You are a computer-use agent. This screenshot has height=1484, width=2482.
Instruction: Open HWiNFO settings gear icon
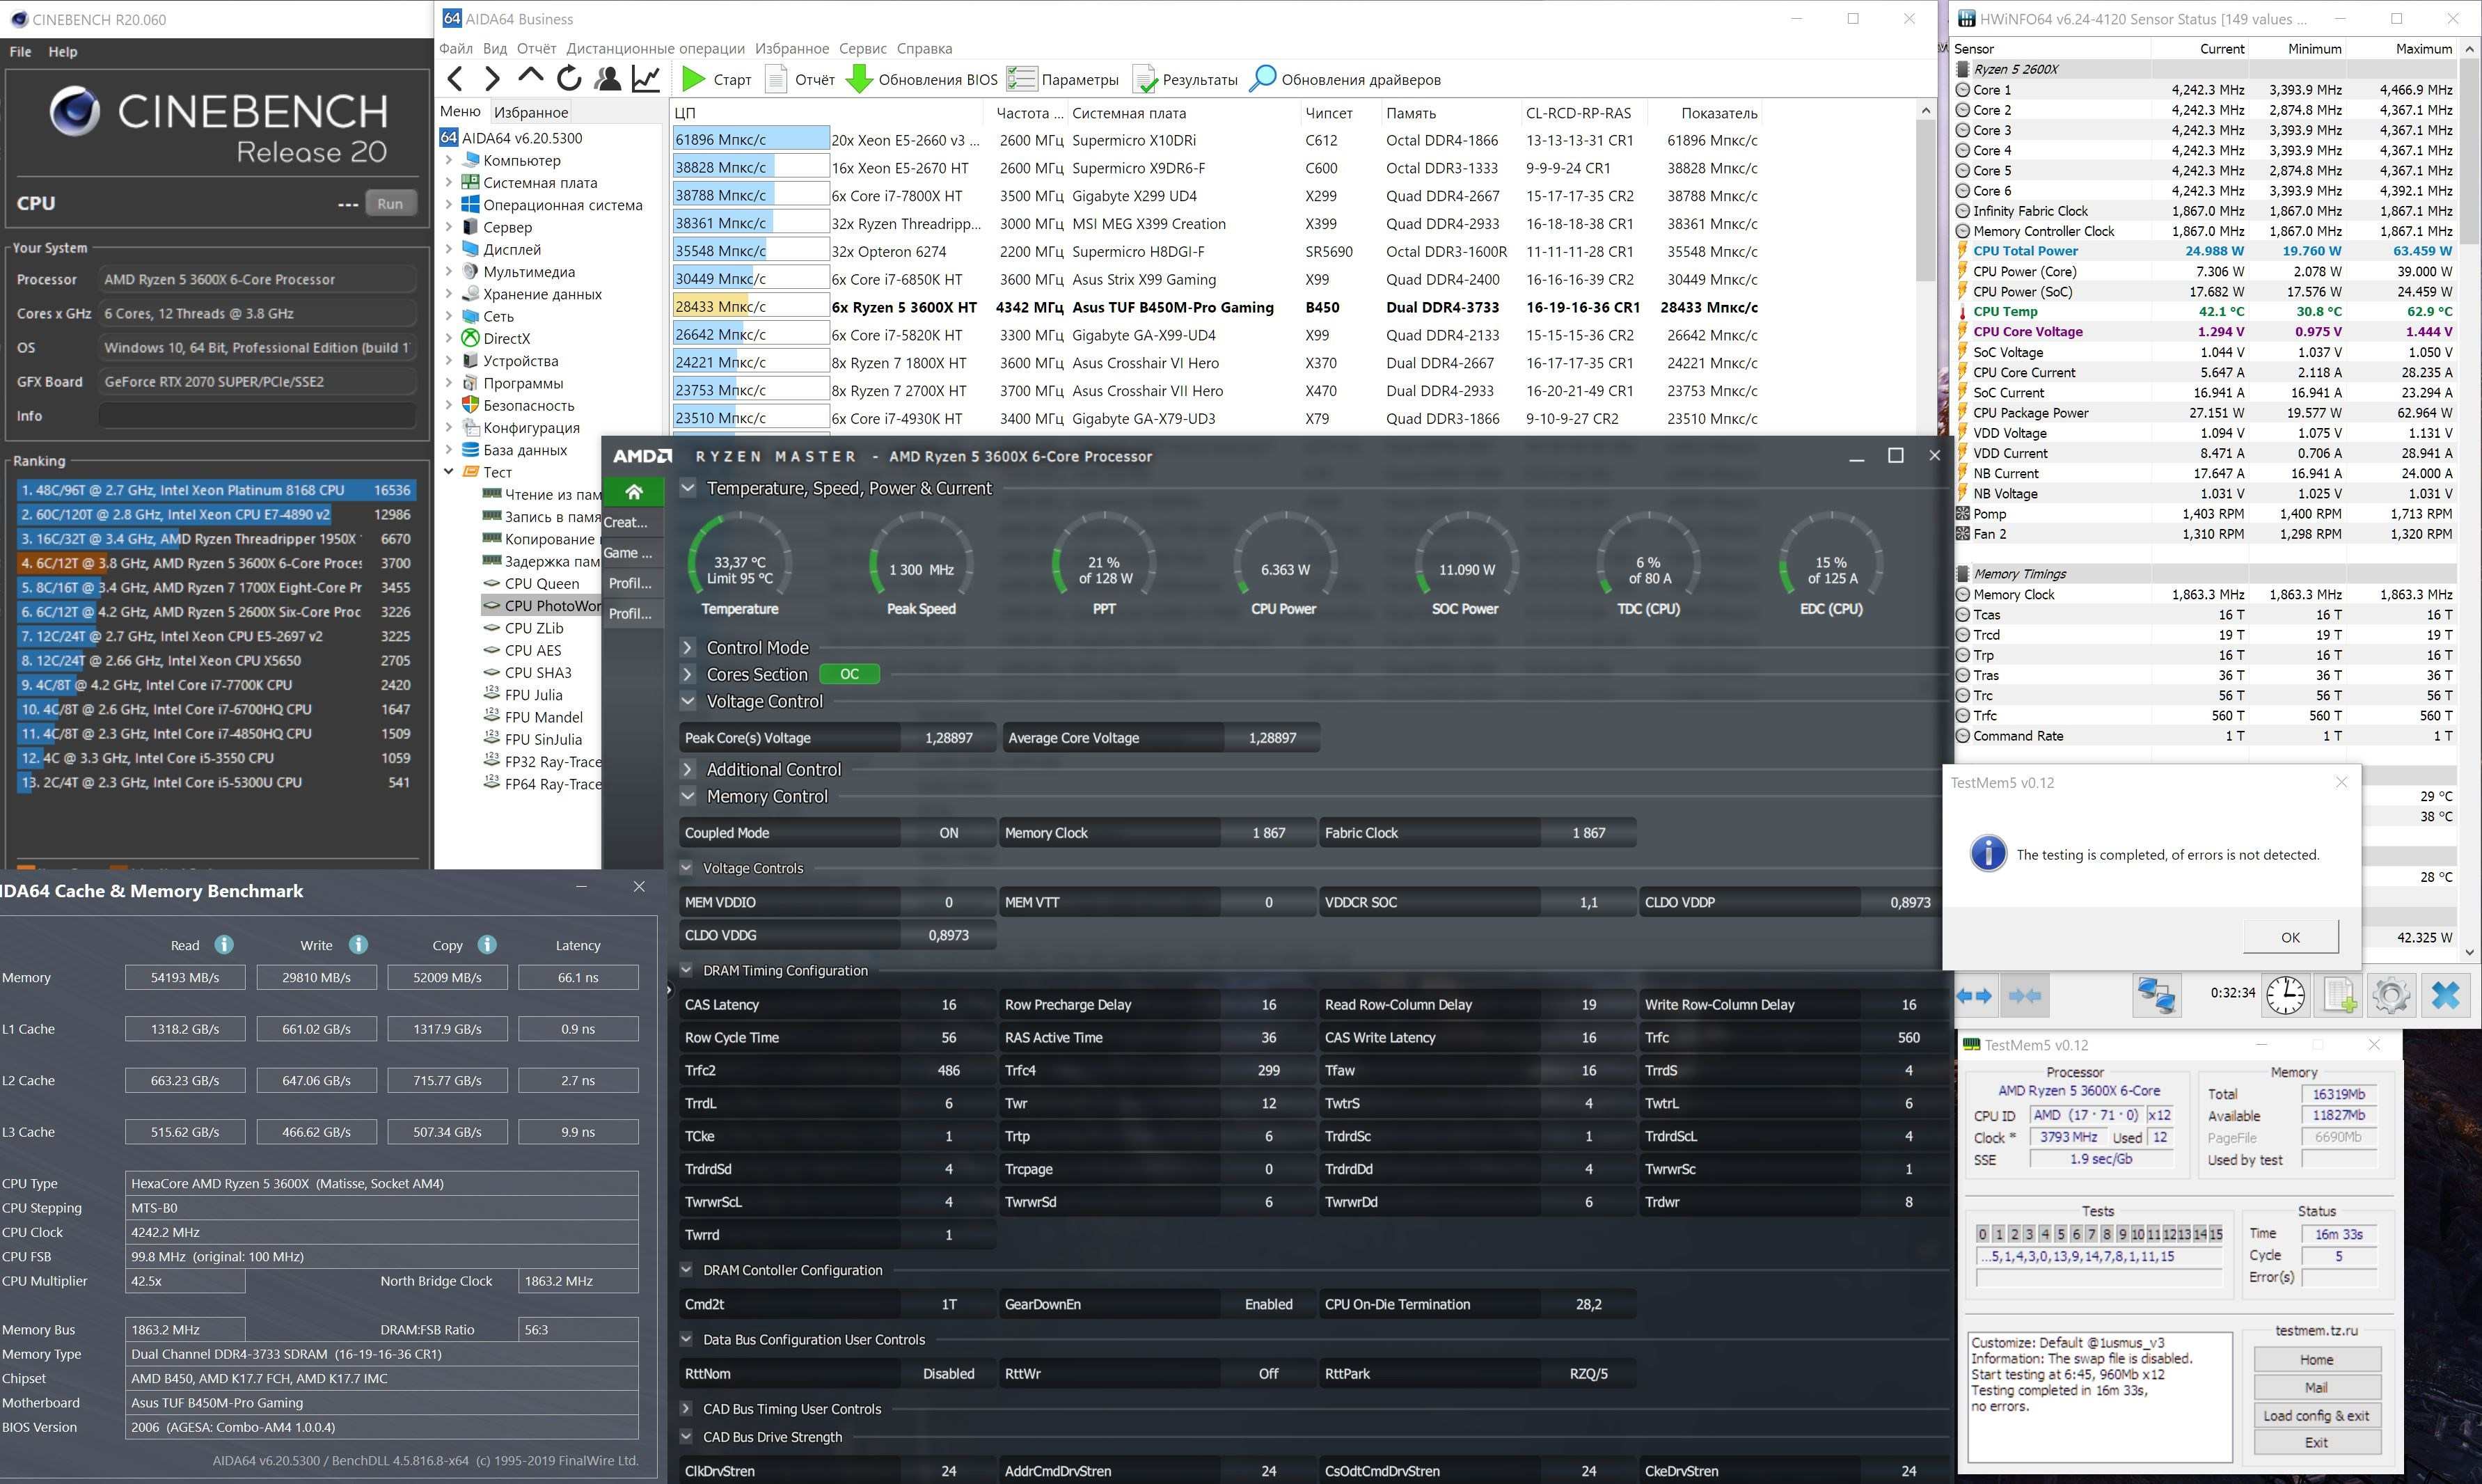[x=2390, y=995]
